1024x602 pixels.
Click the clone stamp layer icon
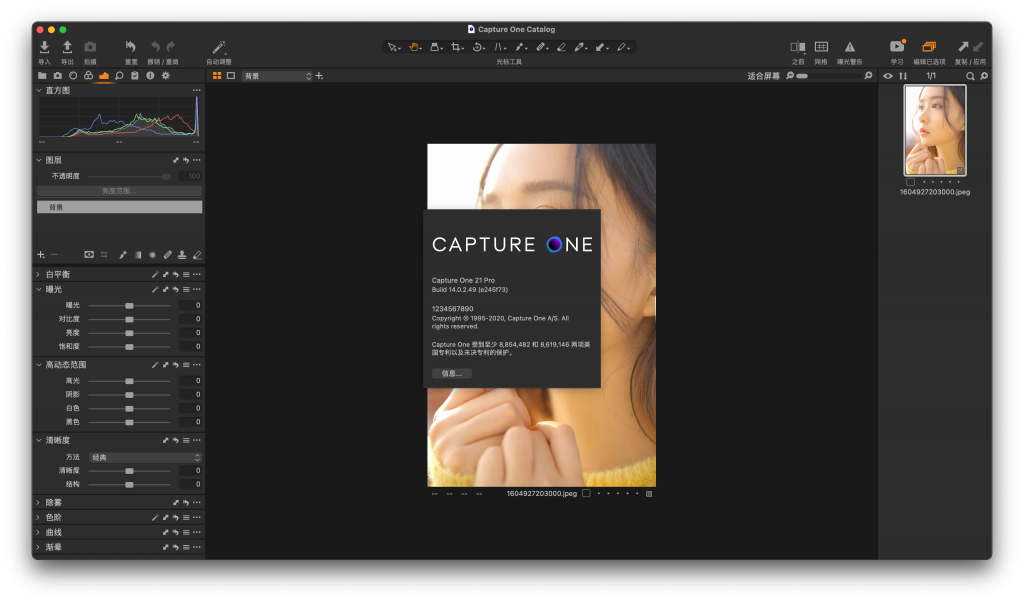(x=182, y=255)
